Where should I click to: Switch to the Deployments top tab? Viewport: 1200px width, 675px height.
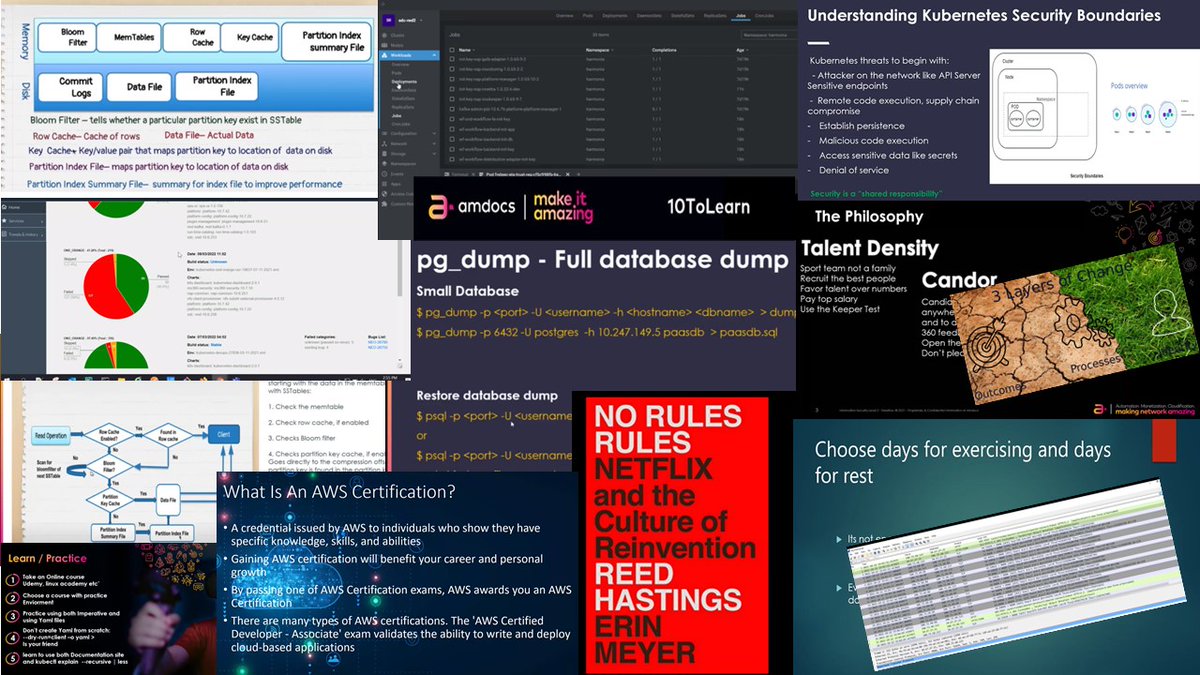click(x=615, y=16)
